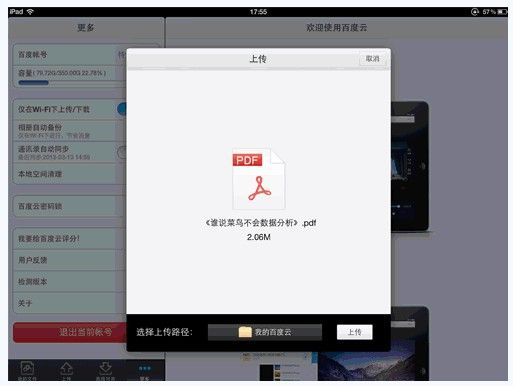Click the 2.06M file size text
Image resolution: width=513 pixels, height=386 pixels.
point(259,237)
